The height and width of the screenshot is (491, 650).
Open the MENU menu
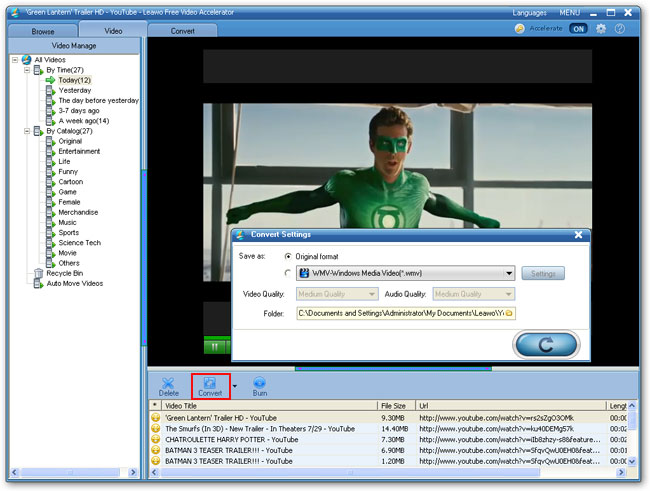pos(570,13)
